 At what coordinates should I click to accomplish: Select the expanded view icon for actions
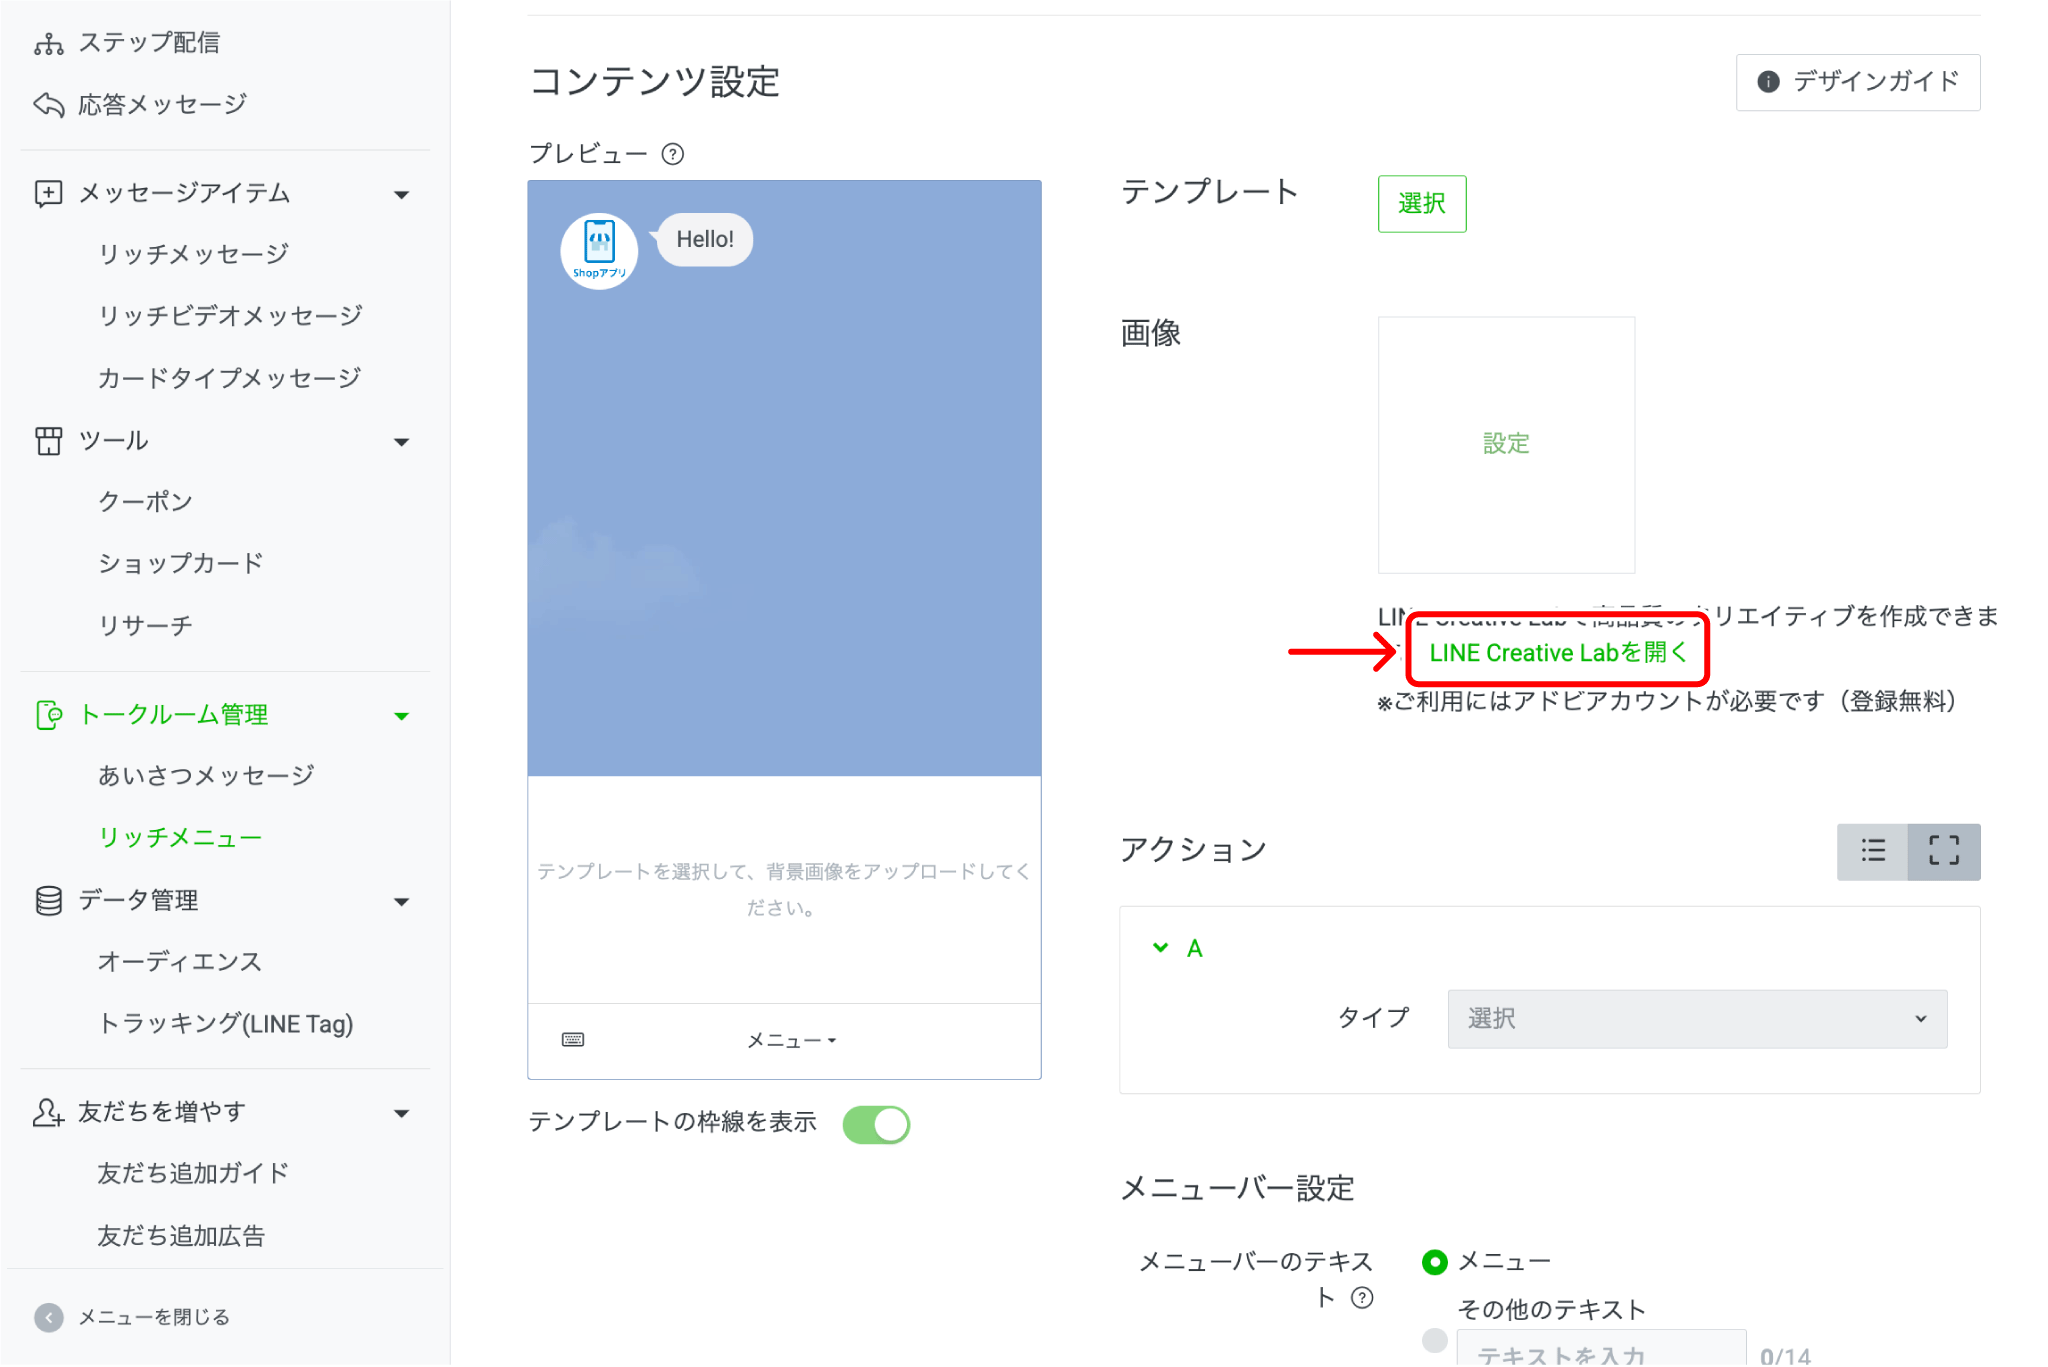pyautogui.click(x=1943, y=851)
